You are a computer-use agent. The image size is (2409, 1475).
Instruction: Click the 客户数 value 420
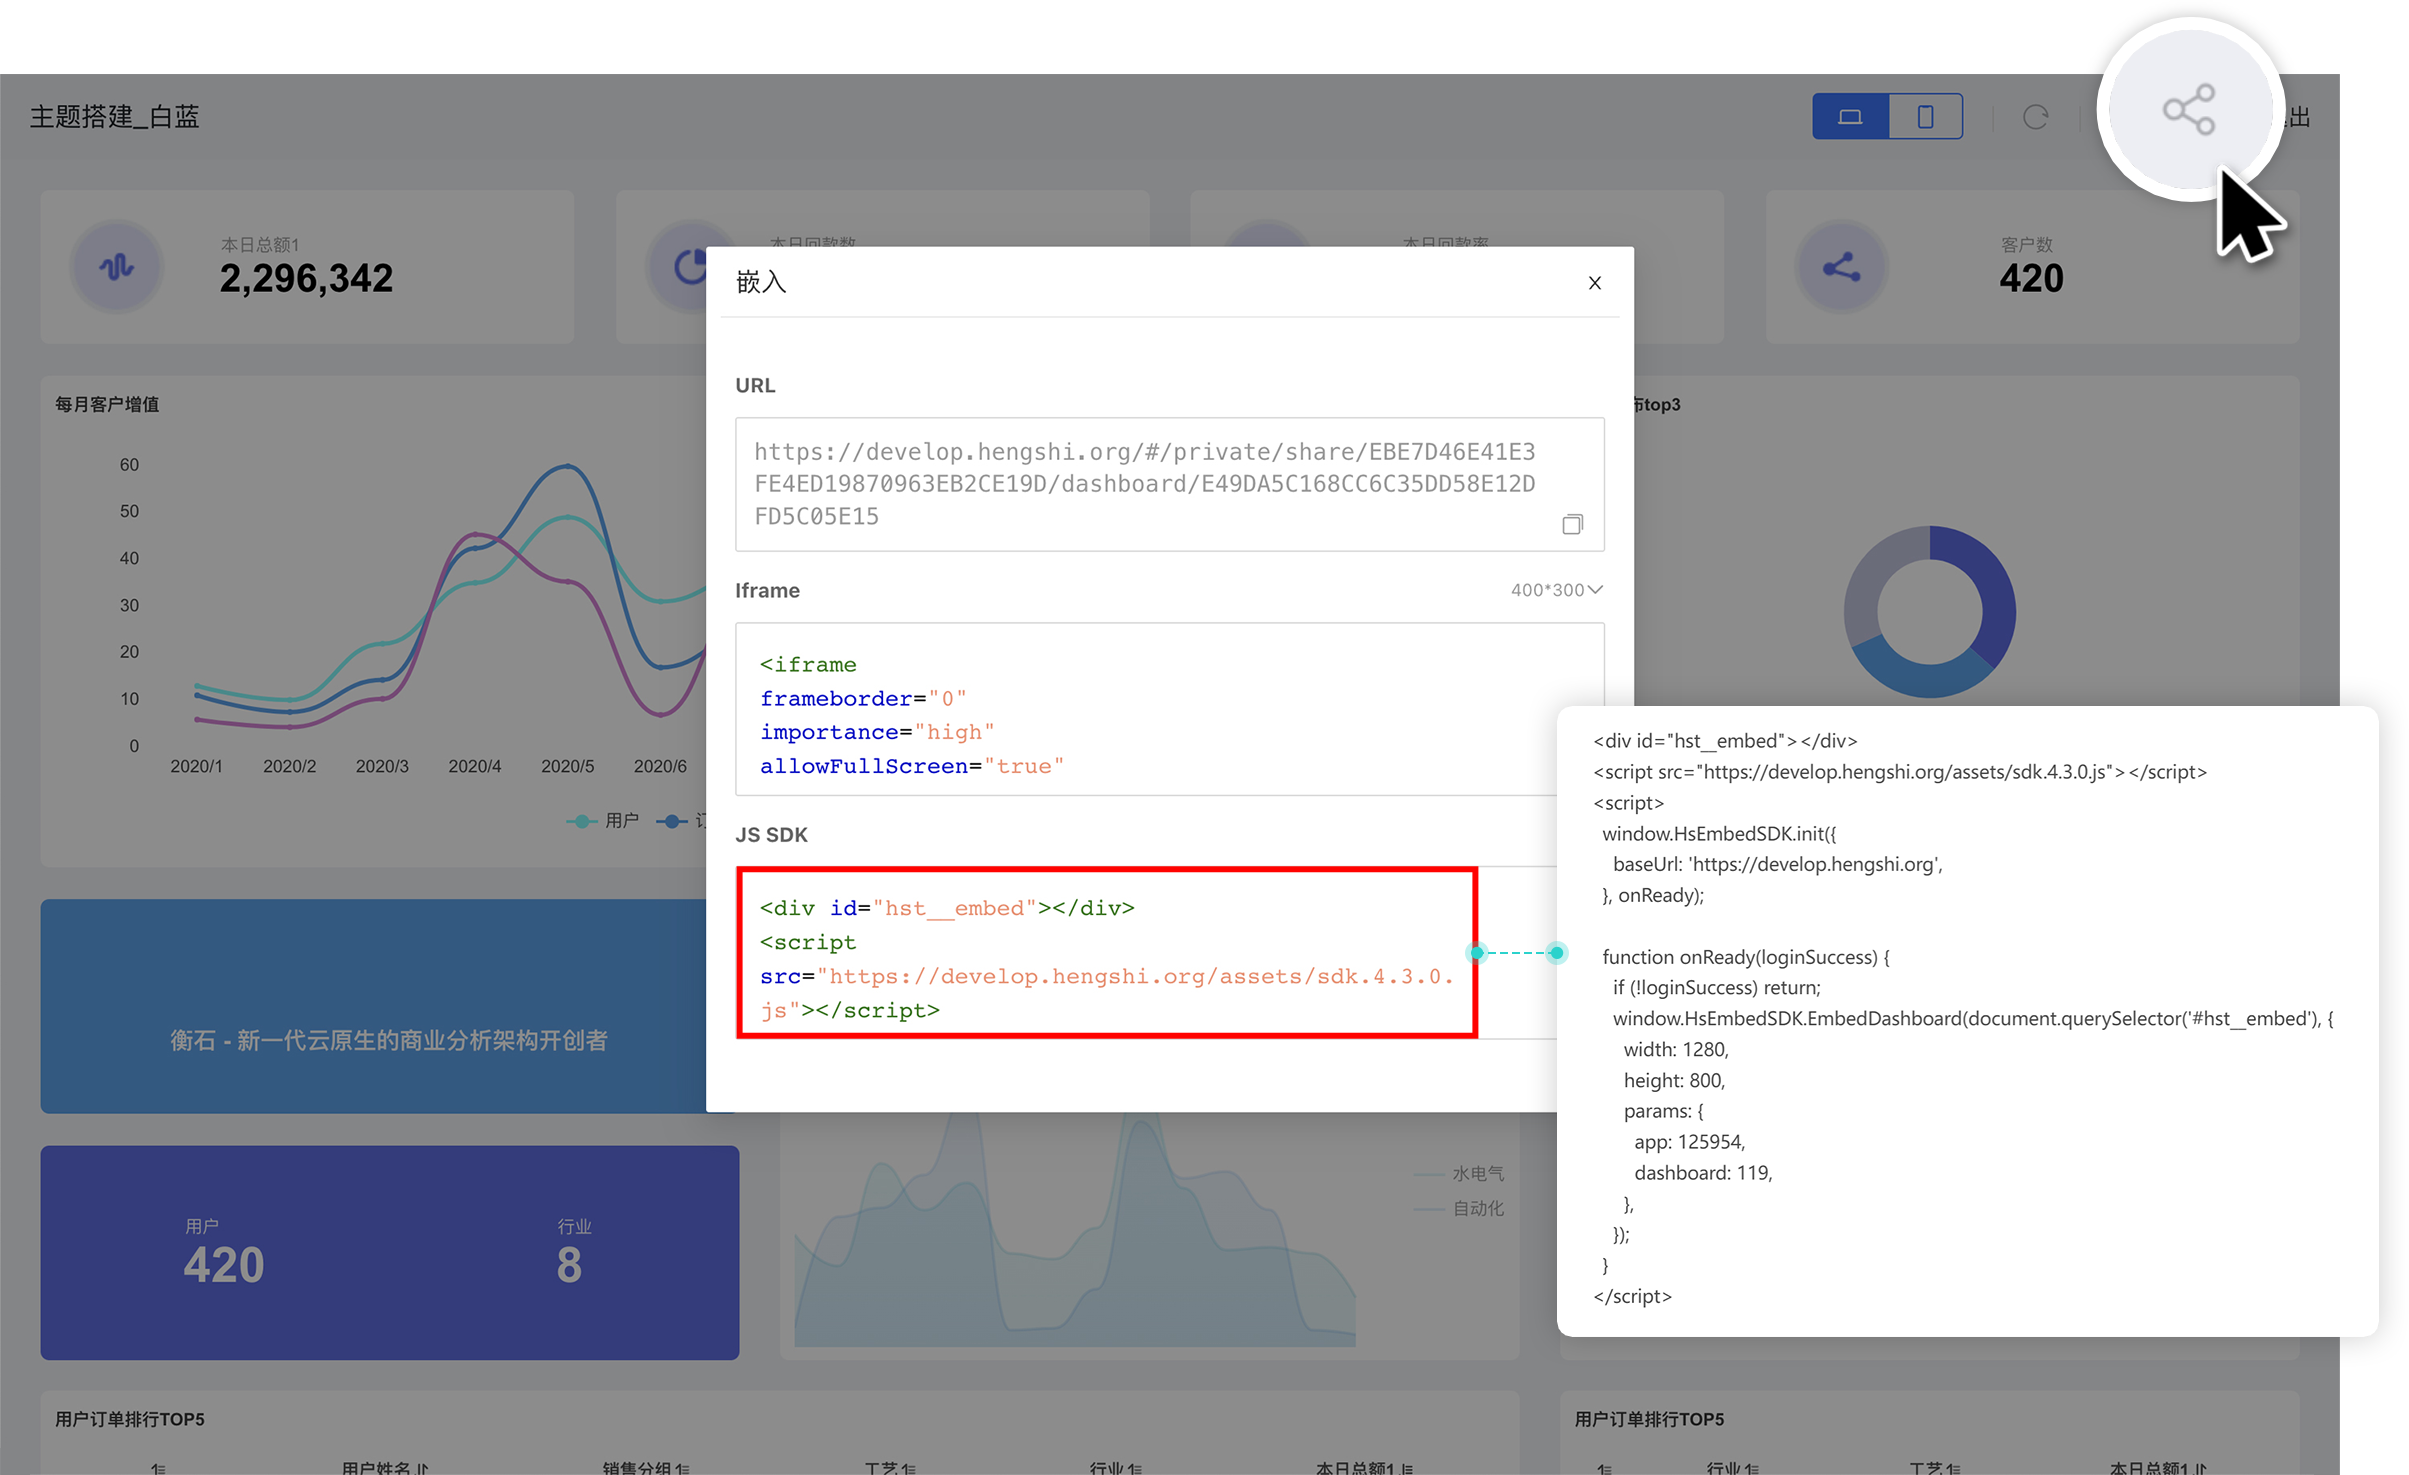click(x=2031, y=278)
